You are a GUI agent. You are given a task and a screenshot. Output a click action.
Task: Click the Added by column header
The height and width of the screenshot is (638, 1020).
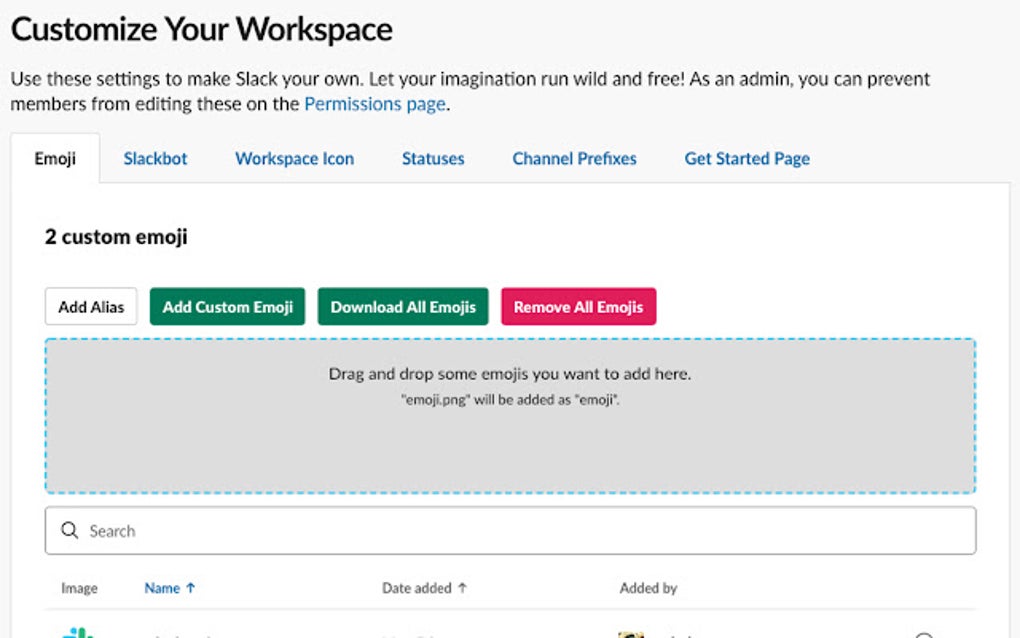(x=648, y=588)
